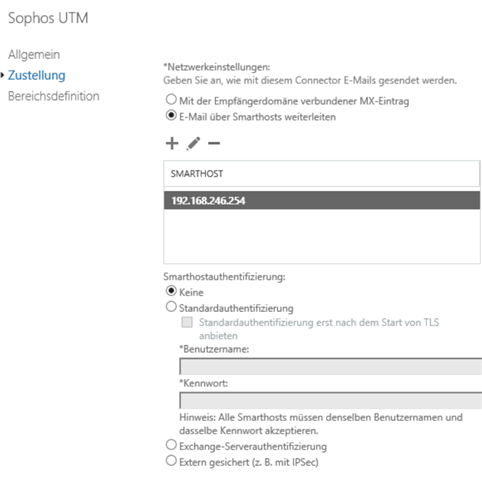Focus the Kennwort input field

coord(331,401)
